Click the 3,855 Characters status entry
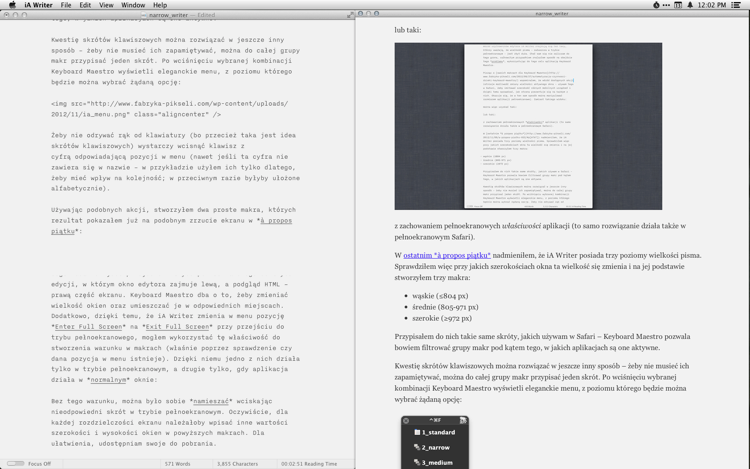 (x=237, y=464)
